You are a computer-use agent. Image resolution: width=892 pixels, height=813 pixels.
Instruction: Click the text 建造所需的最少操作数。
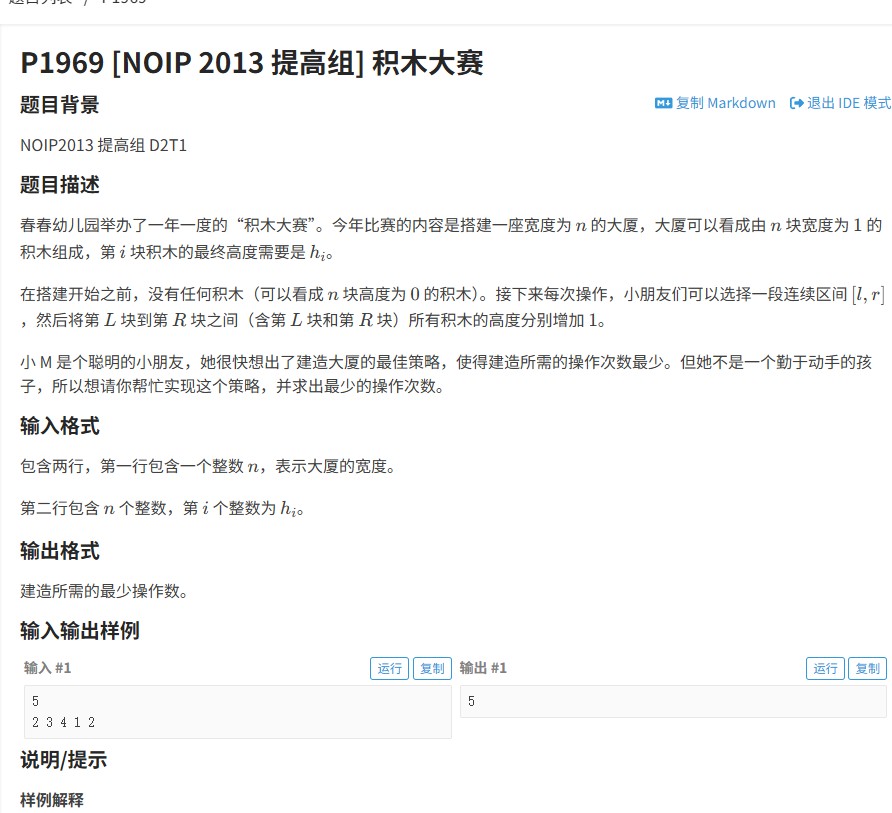coord(104,592)
